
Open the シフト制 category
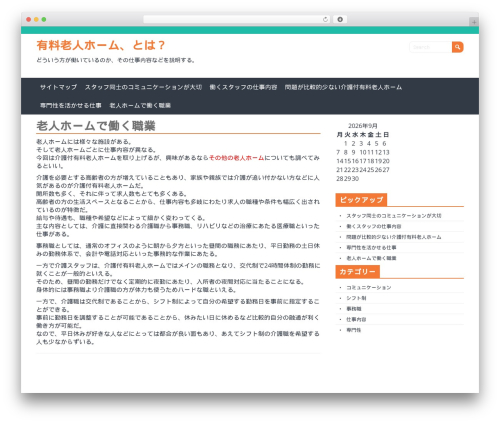(x=356, y=298)
